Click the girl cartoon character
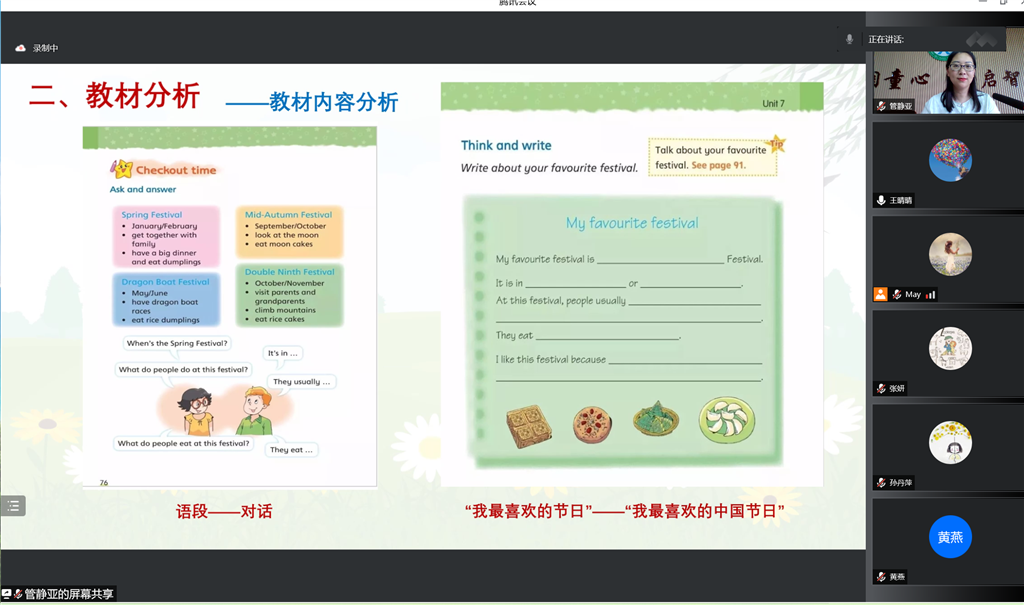 click(197, 412)
